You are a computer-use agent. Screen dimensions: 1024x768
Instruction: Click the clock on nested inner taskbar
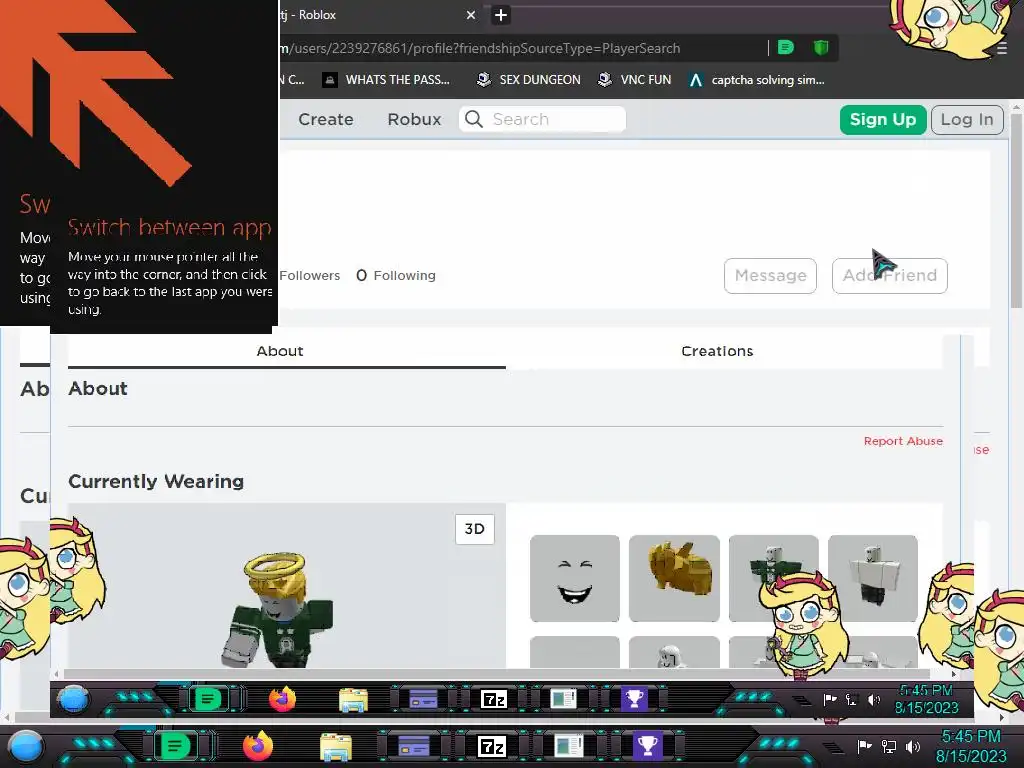[926, 699]
